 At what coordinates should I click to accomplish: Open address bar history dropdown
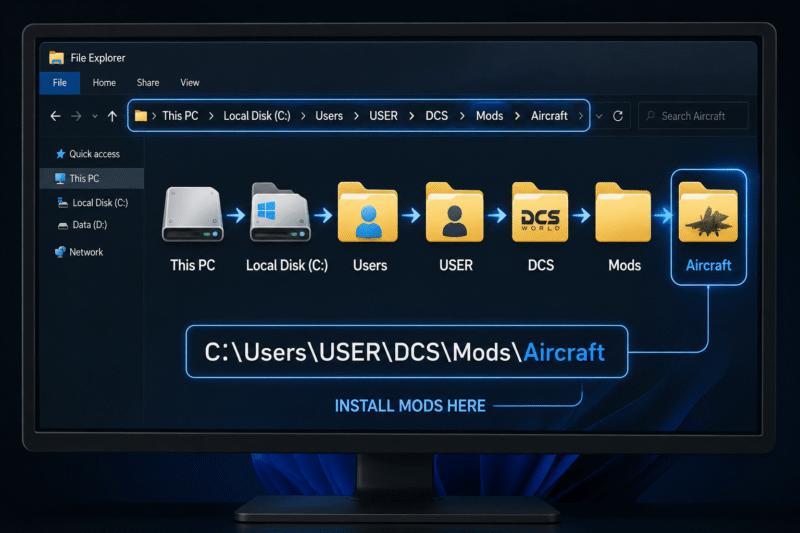click(x=599, y=116)
